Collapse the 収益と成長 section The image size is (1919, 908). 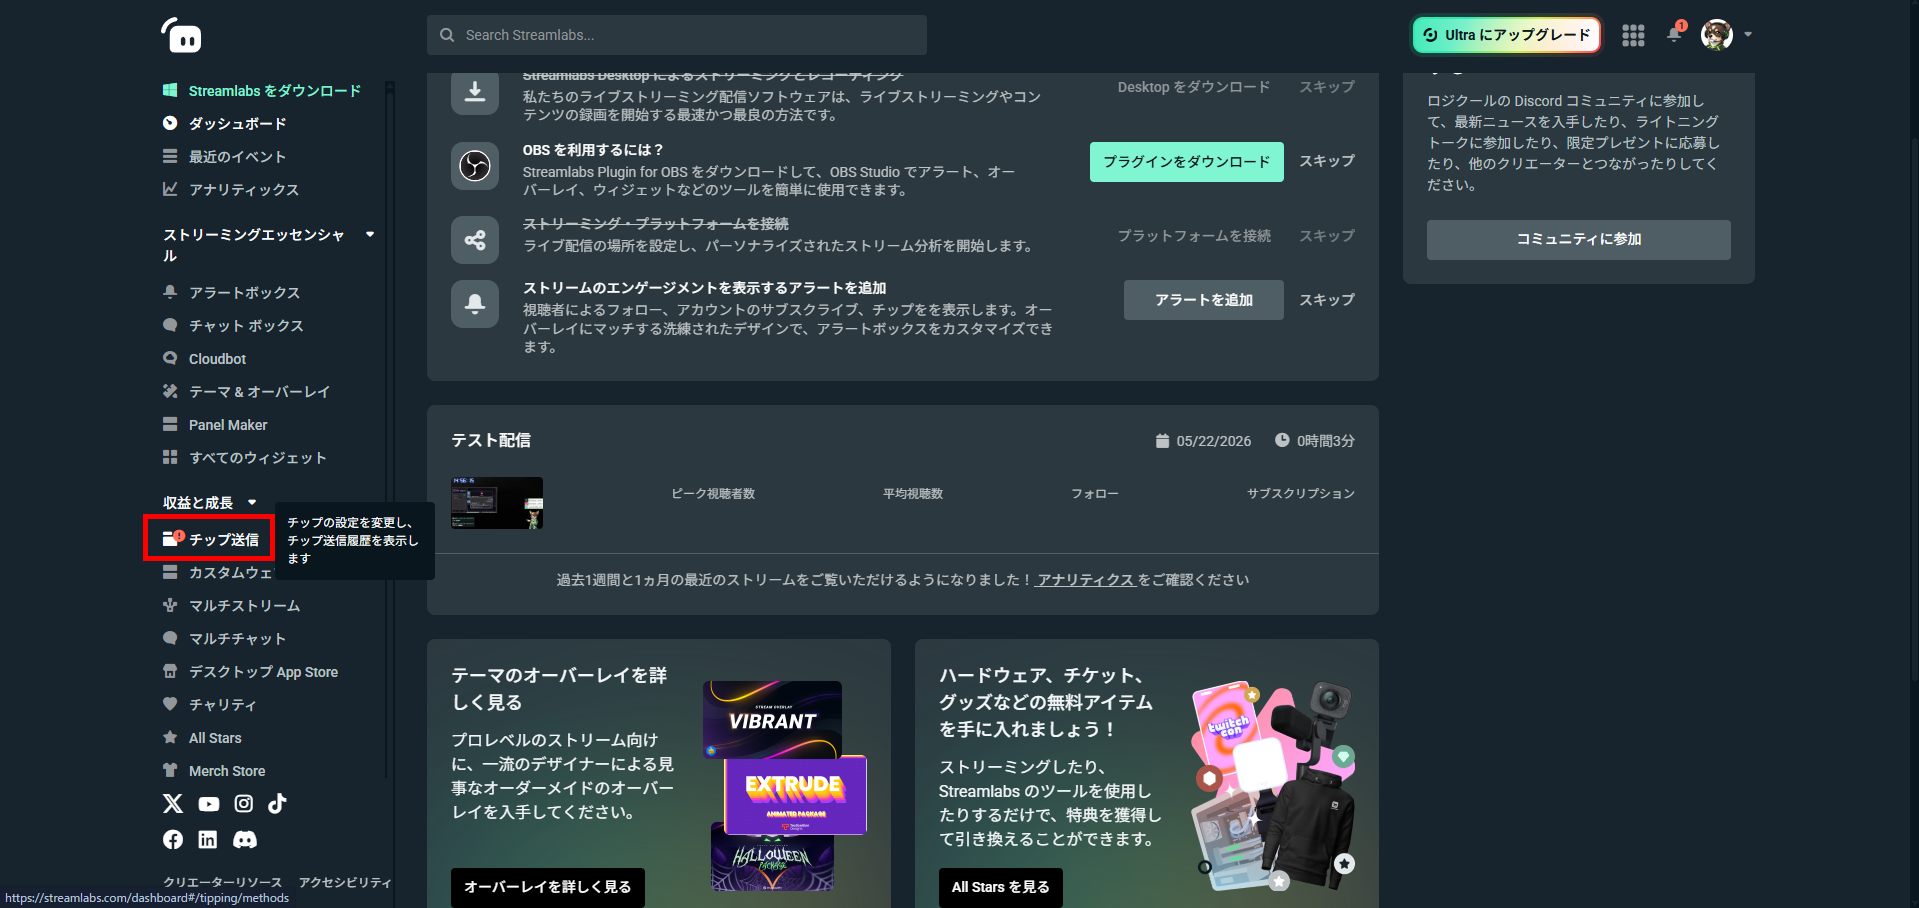tap(252, 503)
